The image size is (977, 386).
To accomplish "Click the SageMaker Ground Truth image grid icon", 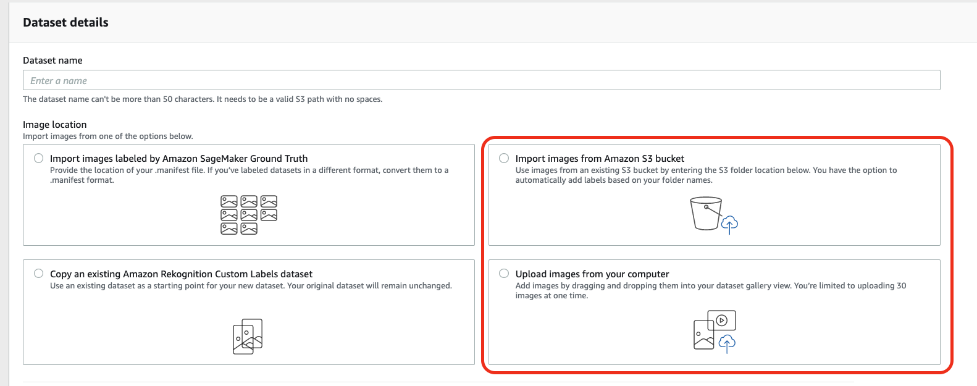I will coord(249,215).
